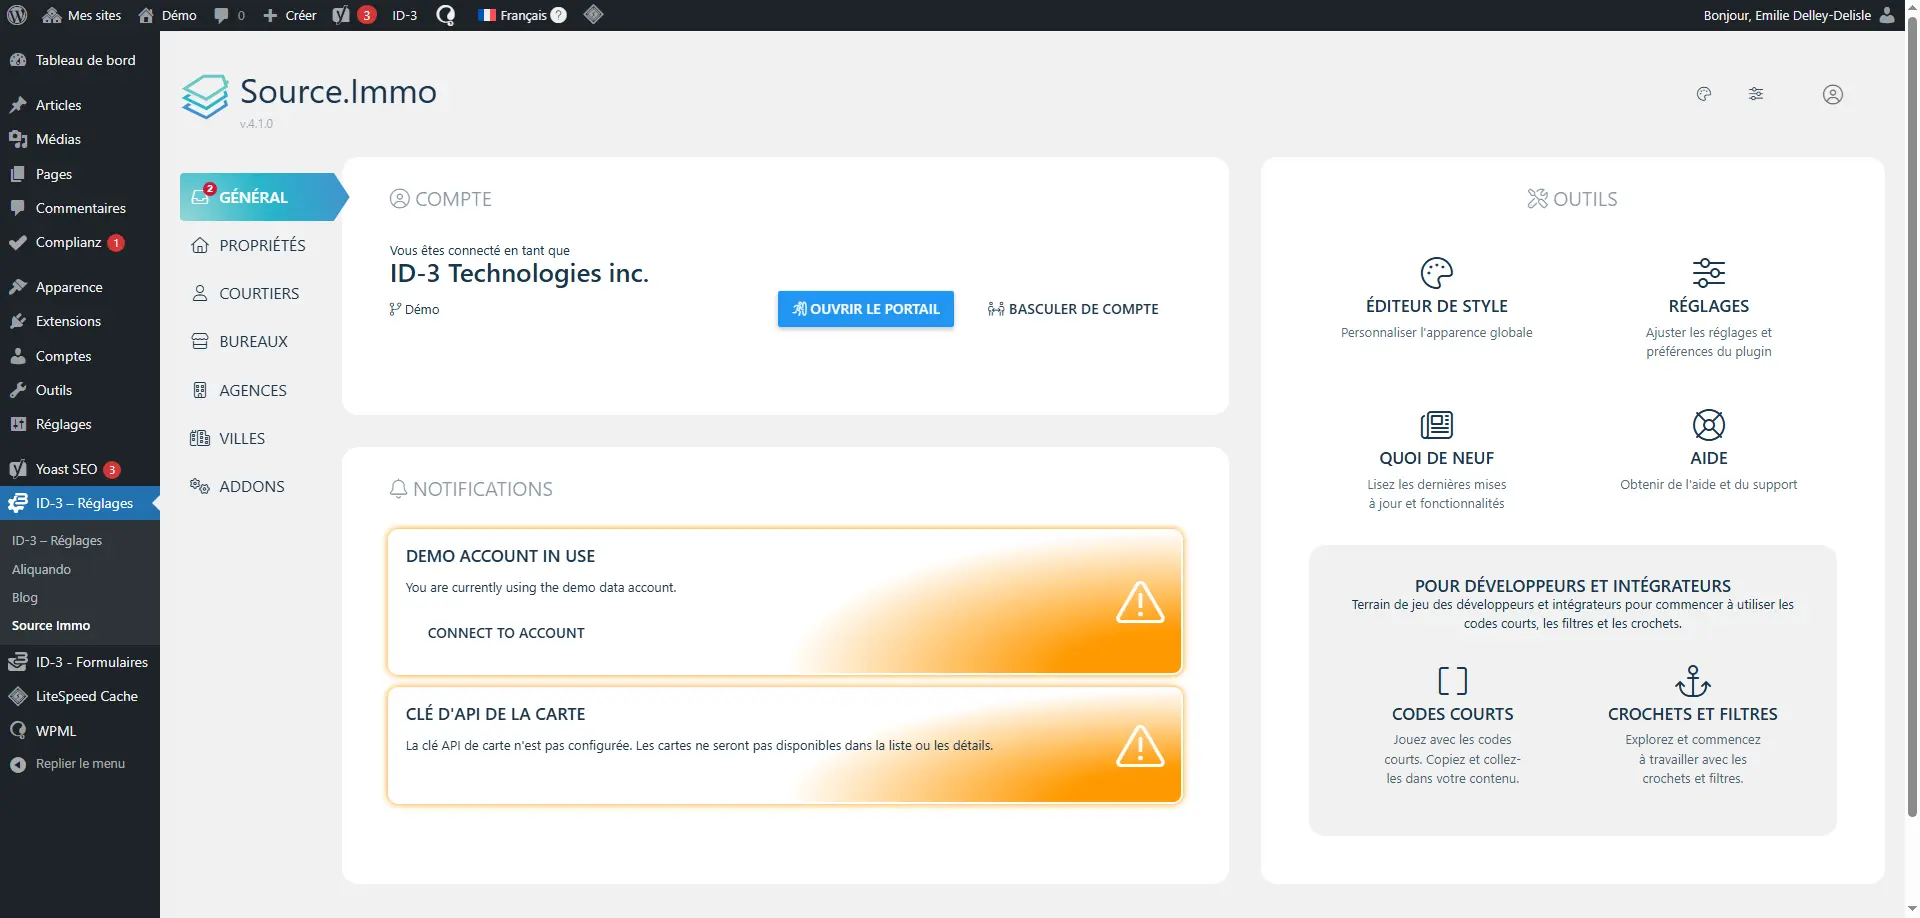
Task: Click the v.4.1.0 version label
Action: [256, 124]
